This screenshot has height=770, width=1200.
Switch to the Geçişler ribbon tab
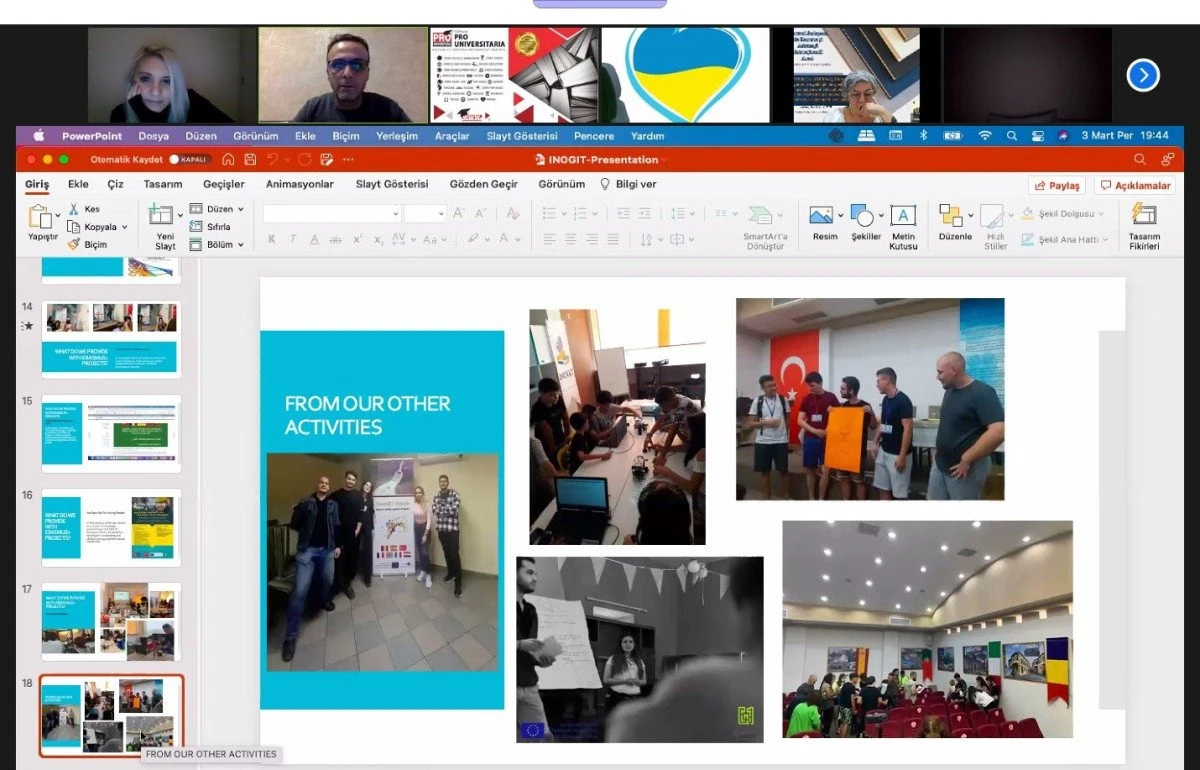click(224, 184)
